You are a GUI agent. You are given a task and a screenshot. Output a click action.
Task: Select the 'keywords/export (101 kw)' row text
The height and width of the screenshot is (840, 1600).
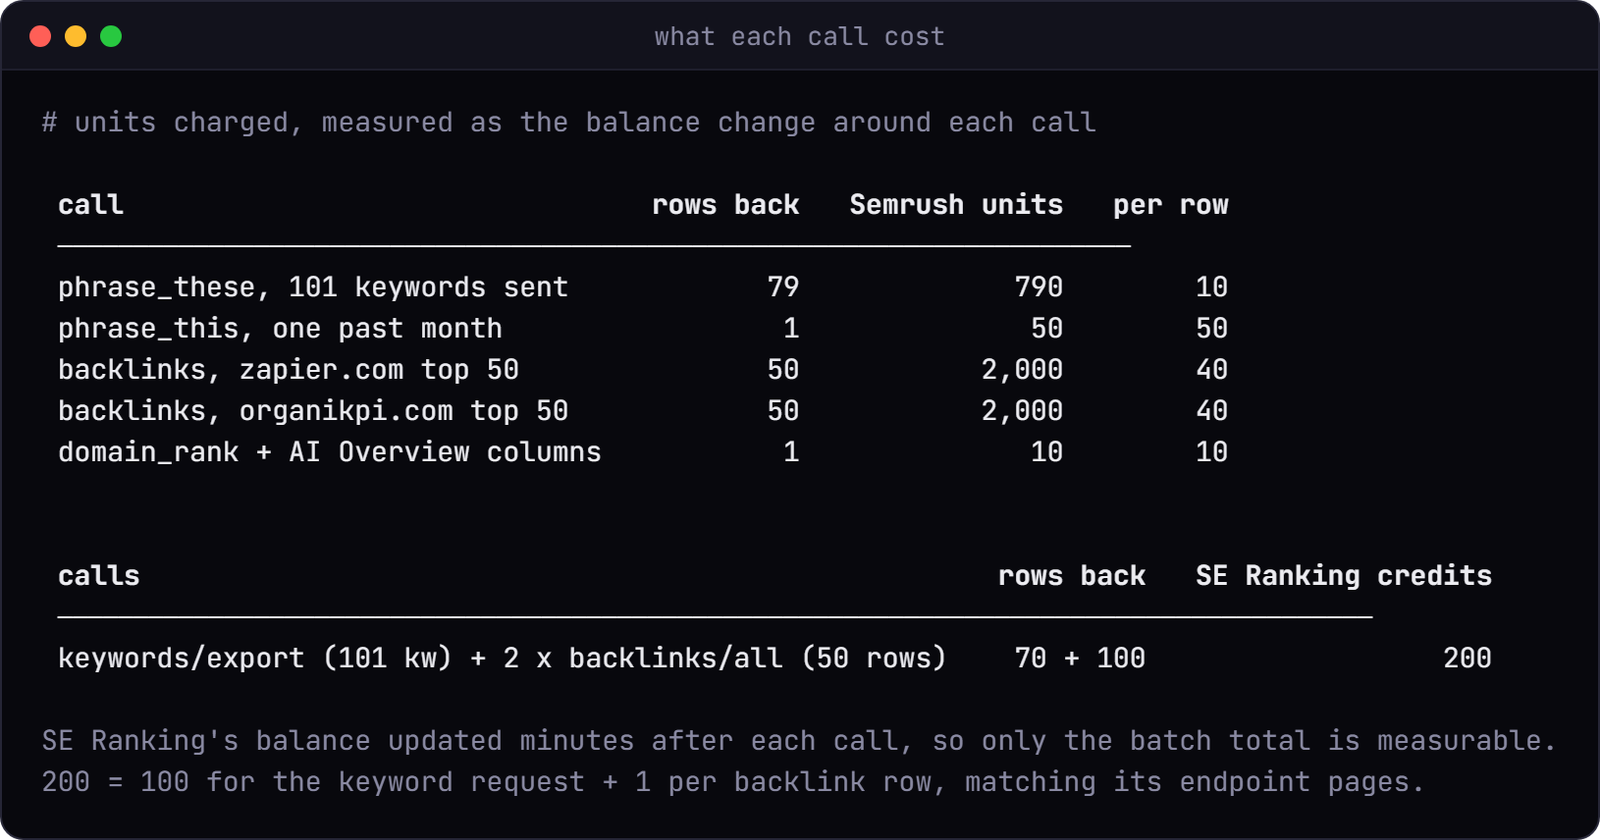point(502,658)
